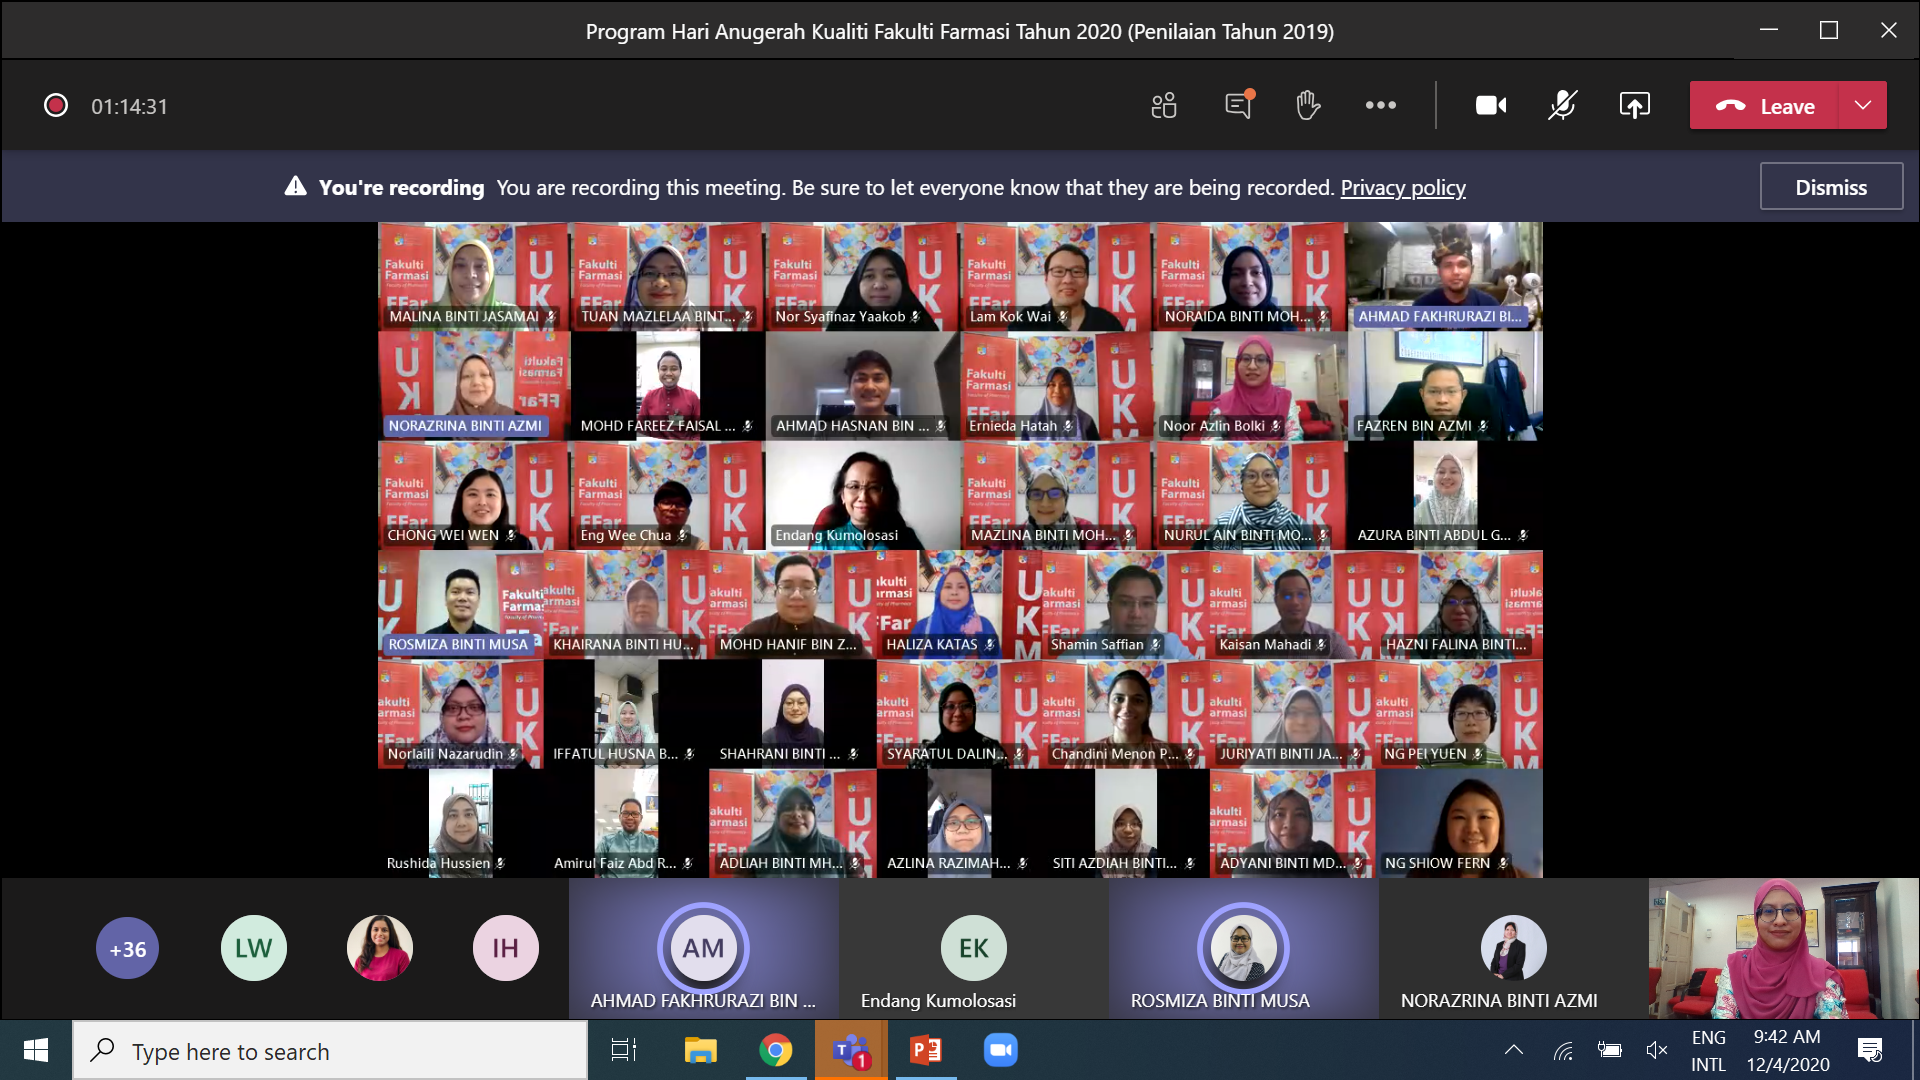
Task: Show hidden system tray icons
Action: [1514, 1050]
